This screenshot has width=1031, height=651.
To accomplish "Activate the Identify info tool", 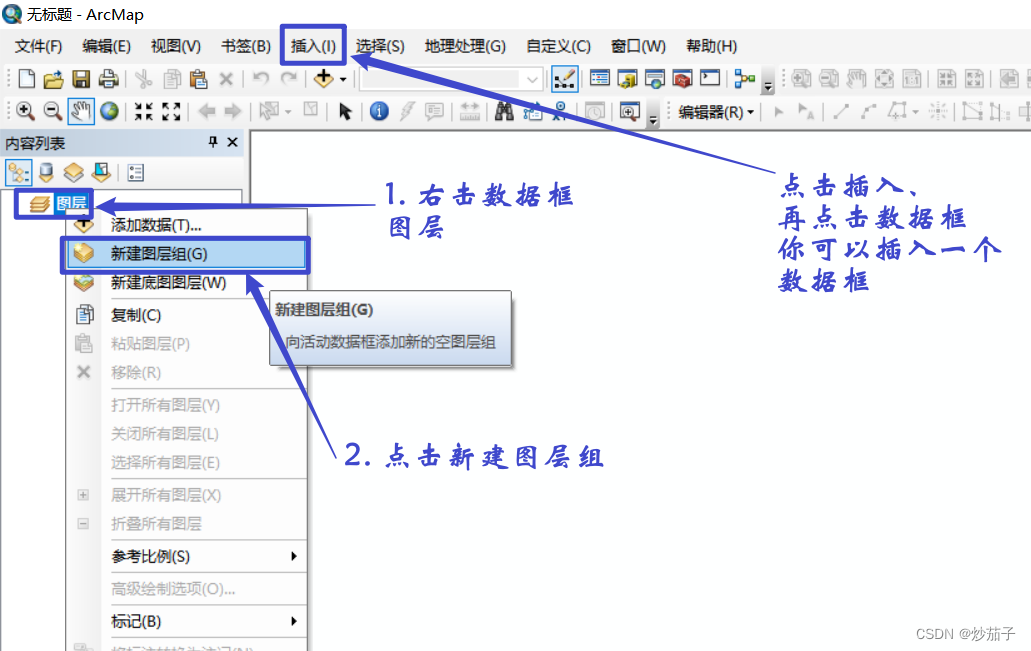I will click(379, 111).
